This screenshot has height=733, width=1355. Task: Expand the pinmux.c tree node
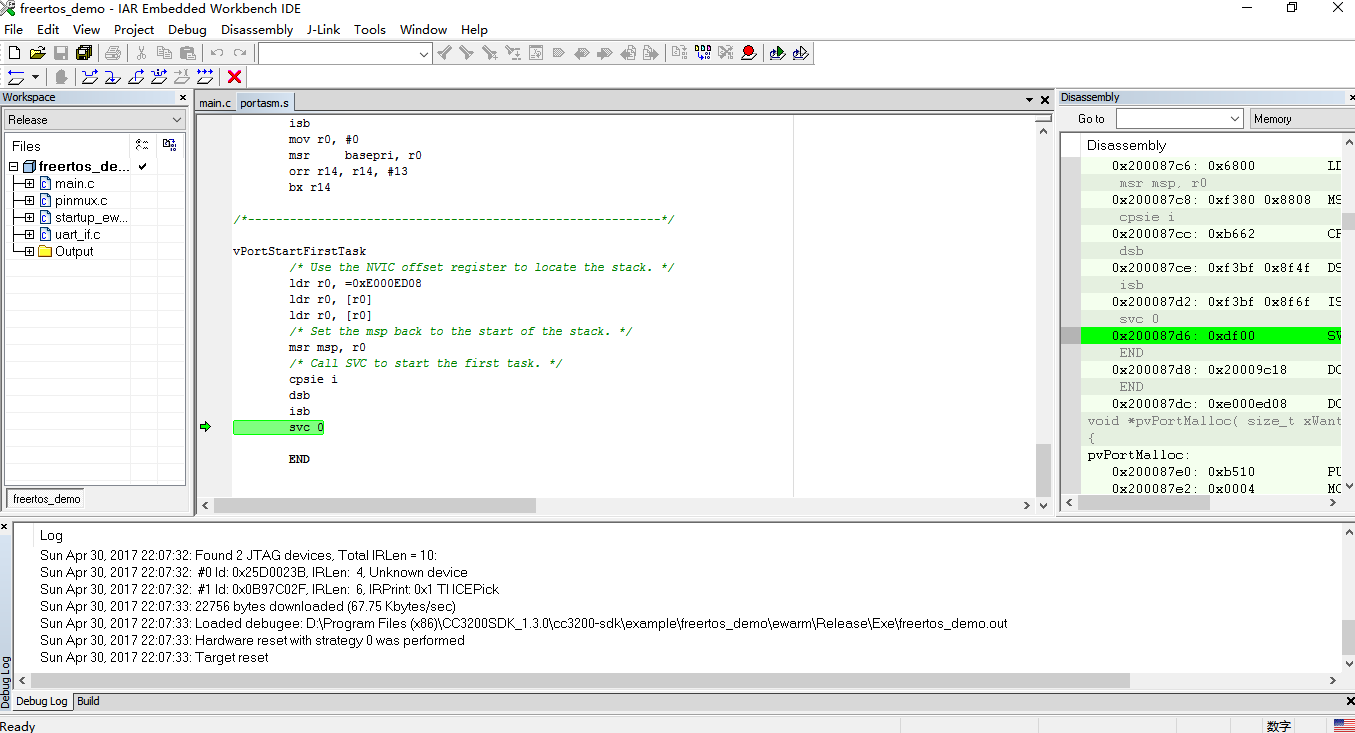pos(30,201)
